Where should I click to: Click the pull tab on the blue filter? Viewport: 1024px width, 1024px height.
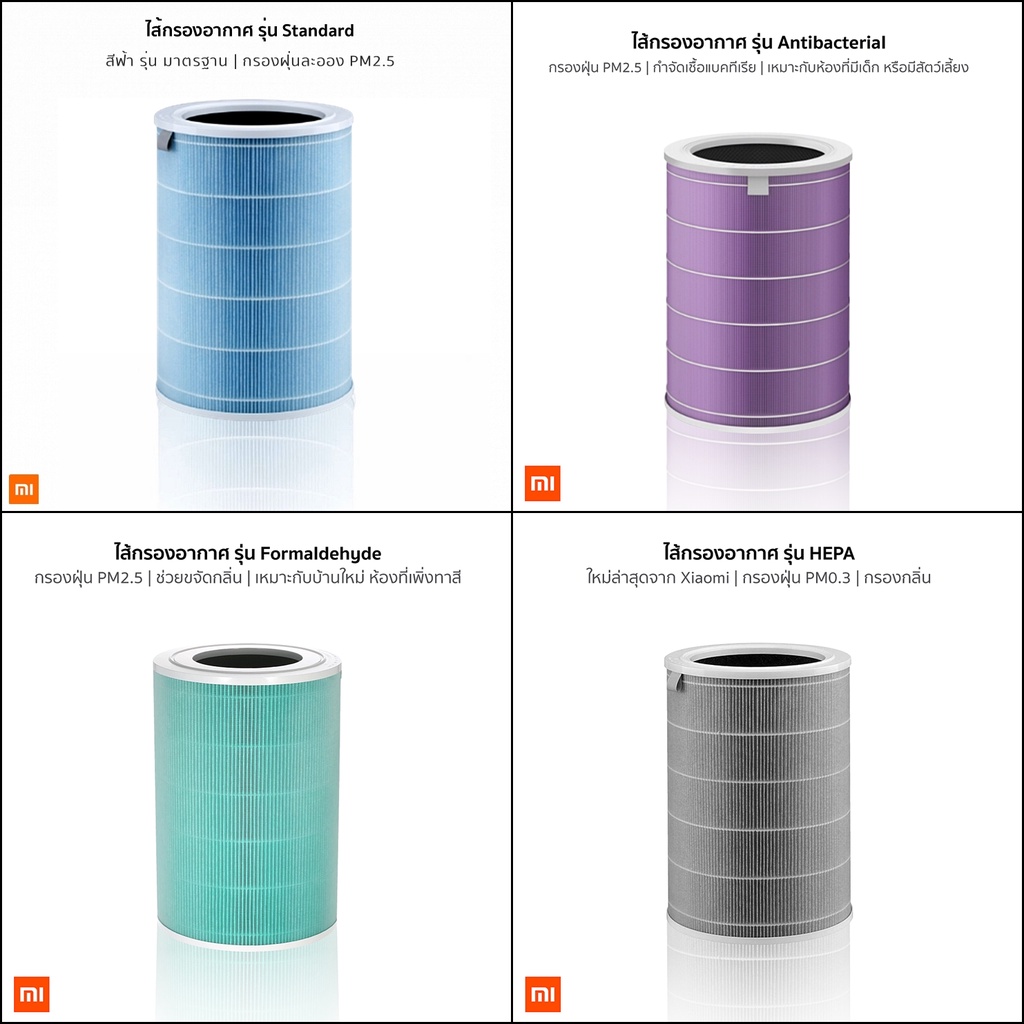165,140
